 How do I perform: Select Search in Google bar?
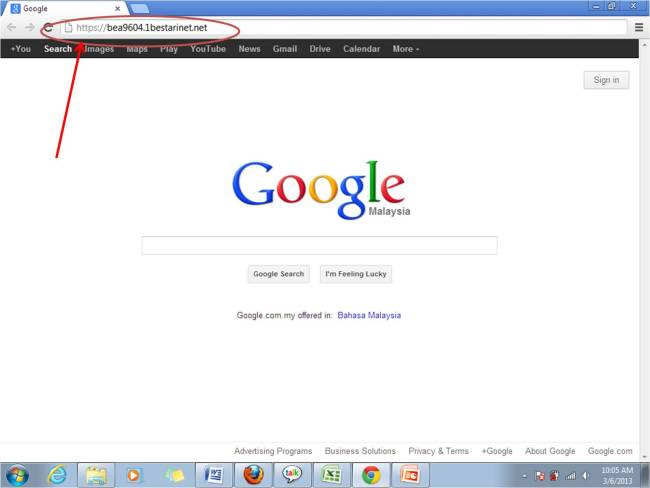tap(58, 49)
